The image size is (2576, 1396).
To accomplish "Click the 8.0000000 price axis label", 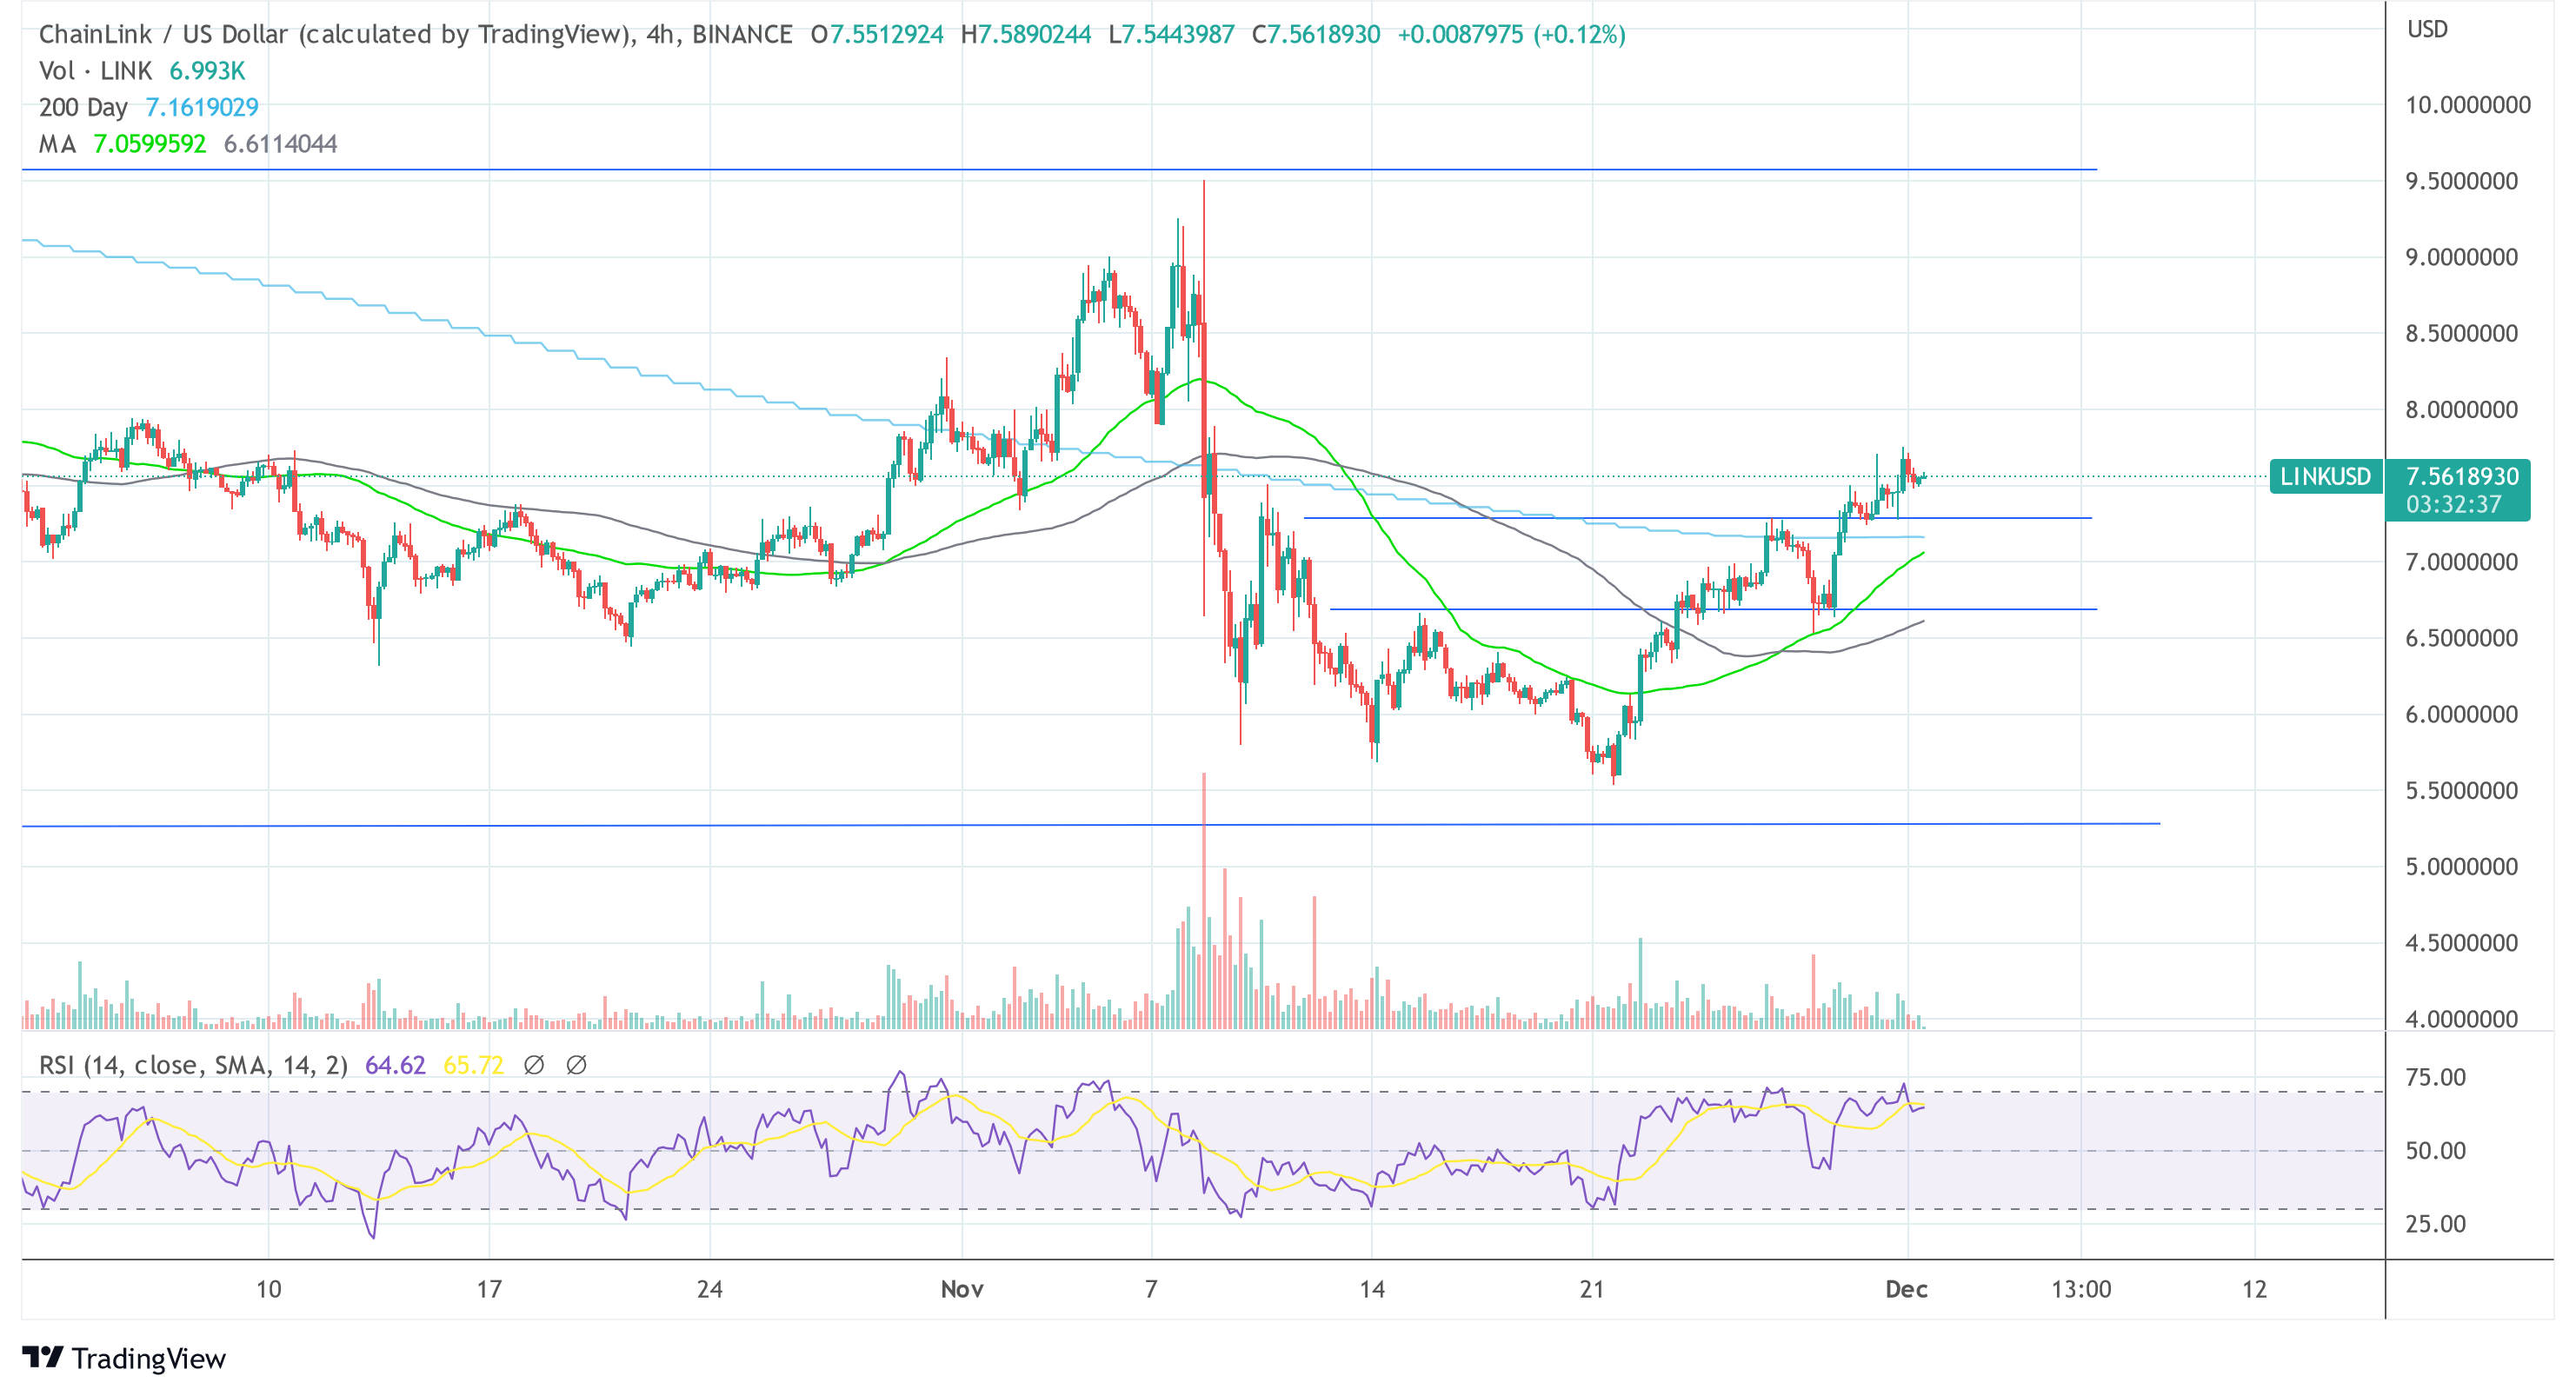I will pos(2461,409).
